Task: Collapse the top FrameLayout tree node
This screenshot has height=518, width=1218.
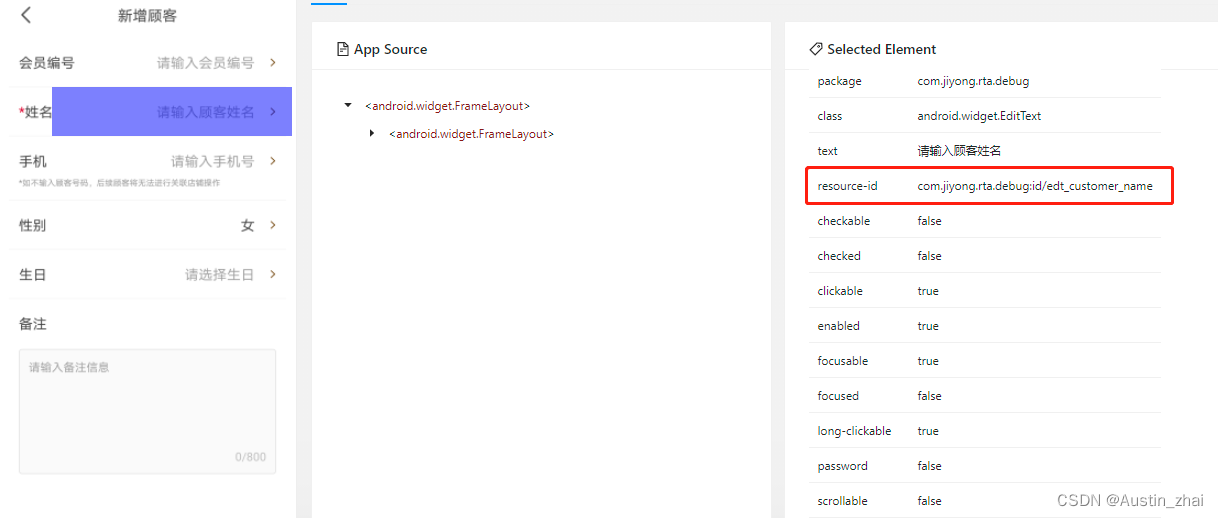Action: [348, 105]
